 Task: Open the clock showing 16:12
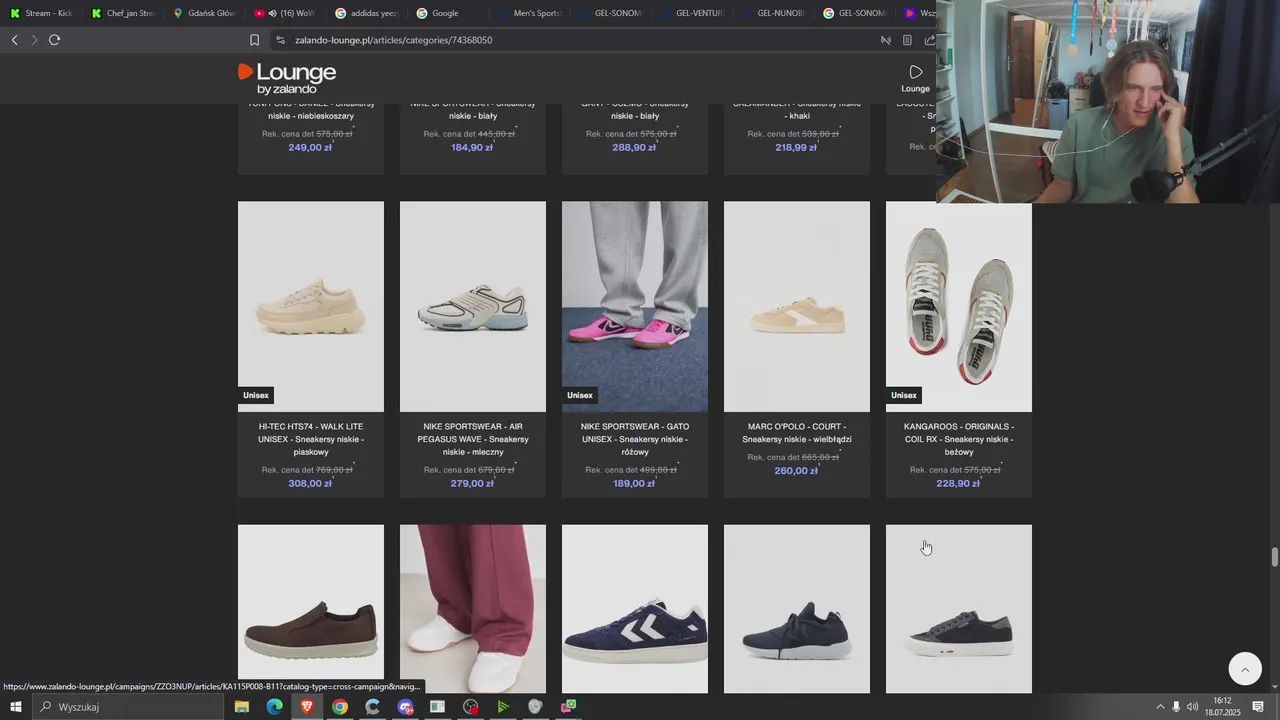(x=1222, y=707)
